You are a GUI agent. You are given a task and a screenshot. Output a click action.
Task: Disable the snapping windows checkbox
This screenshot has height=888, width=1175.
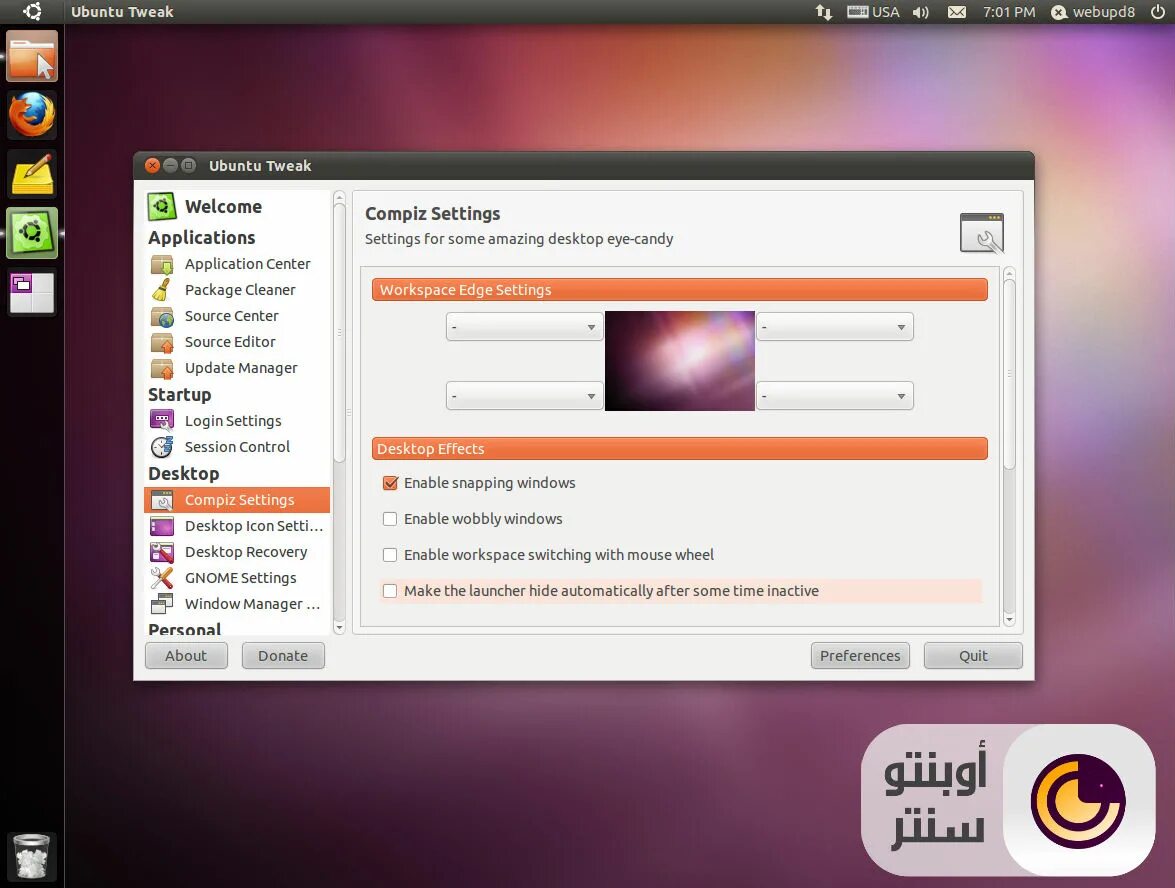[390, 483]
